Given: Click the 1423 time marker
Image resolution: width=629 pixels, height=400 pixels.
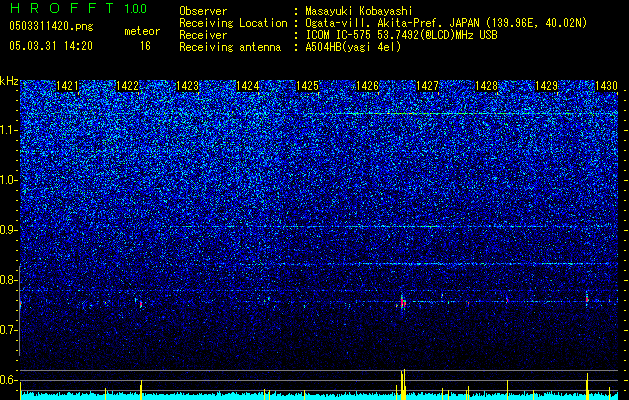Looking at the screenshot, I should click(x=187, y=85).
